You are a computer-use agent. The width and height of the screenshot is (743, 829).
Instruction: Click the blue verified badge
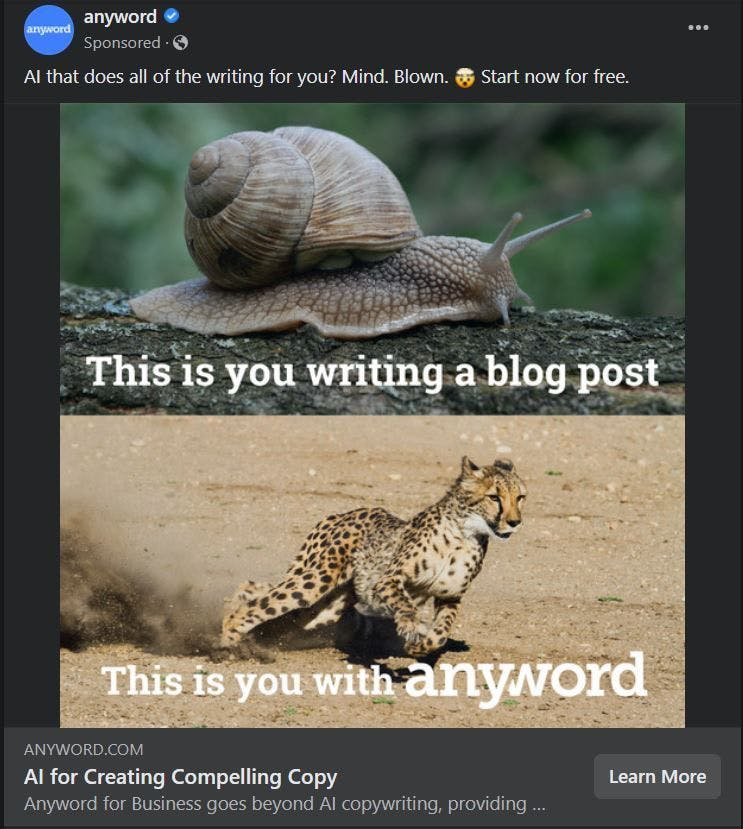pos(171,16)
